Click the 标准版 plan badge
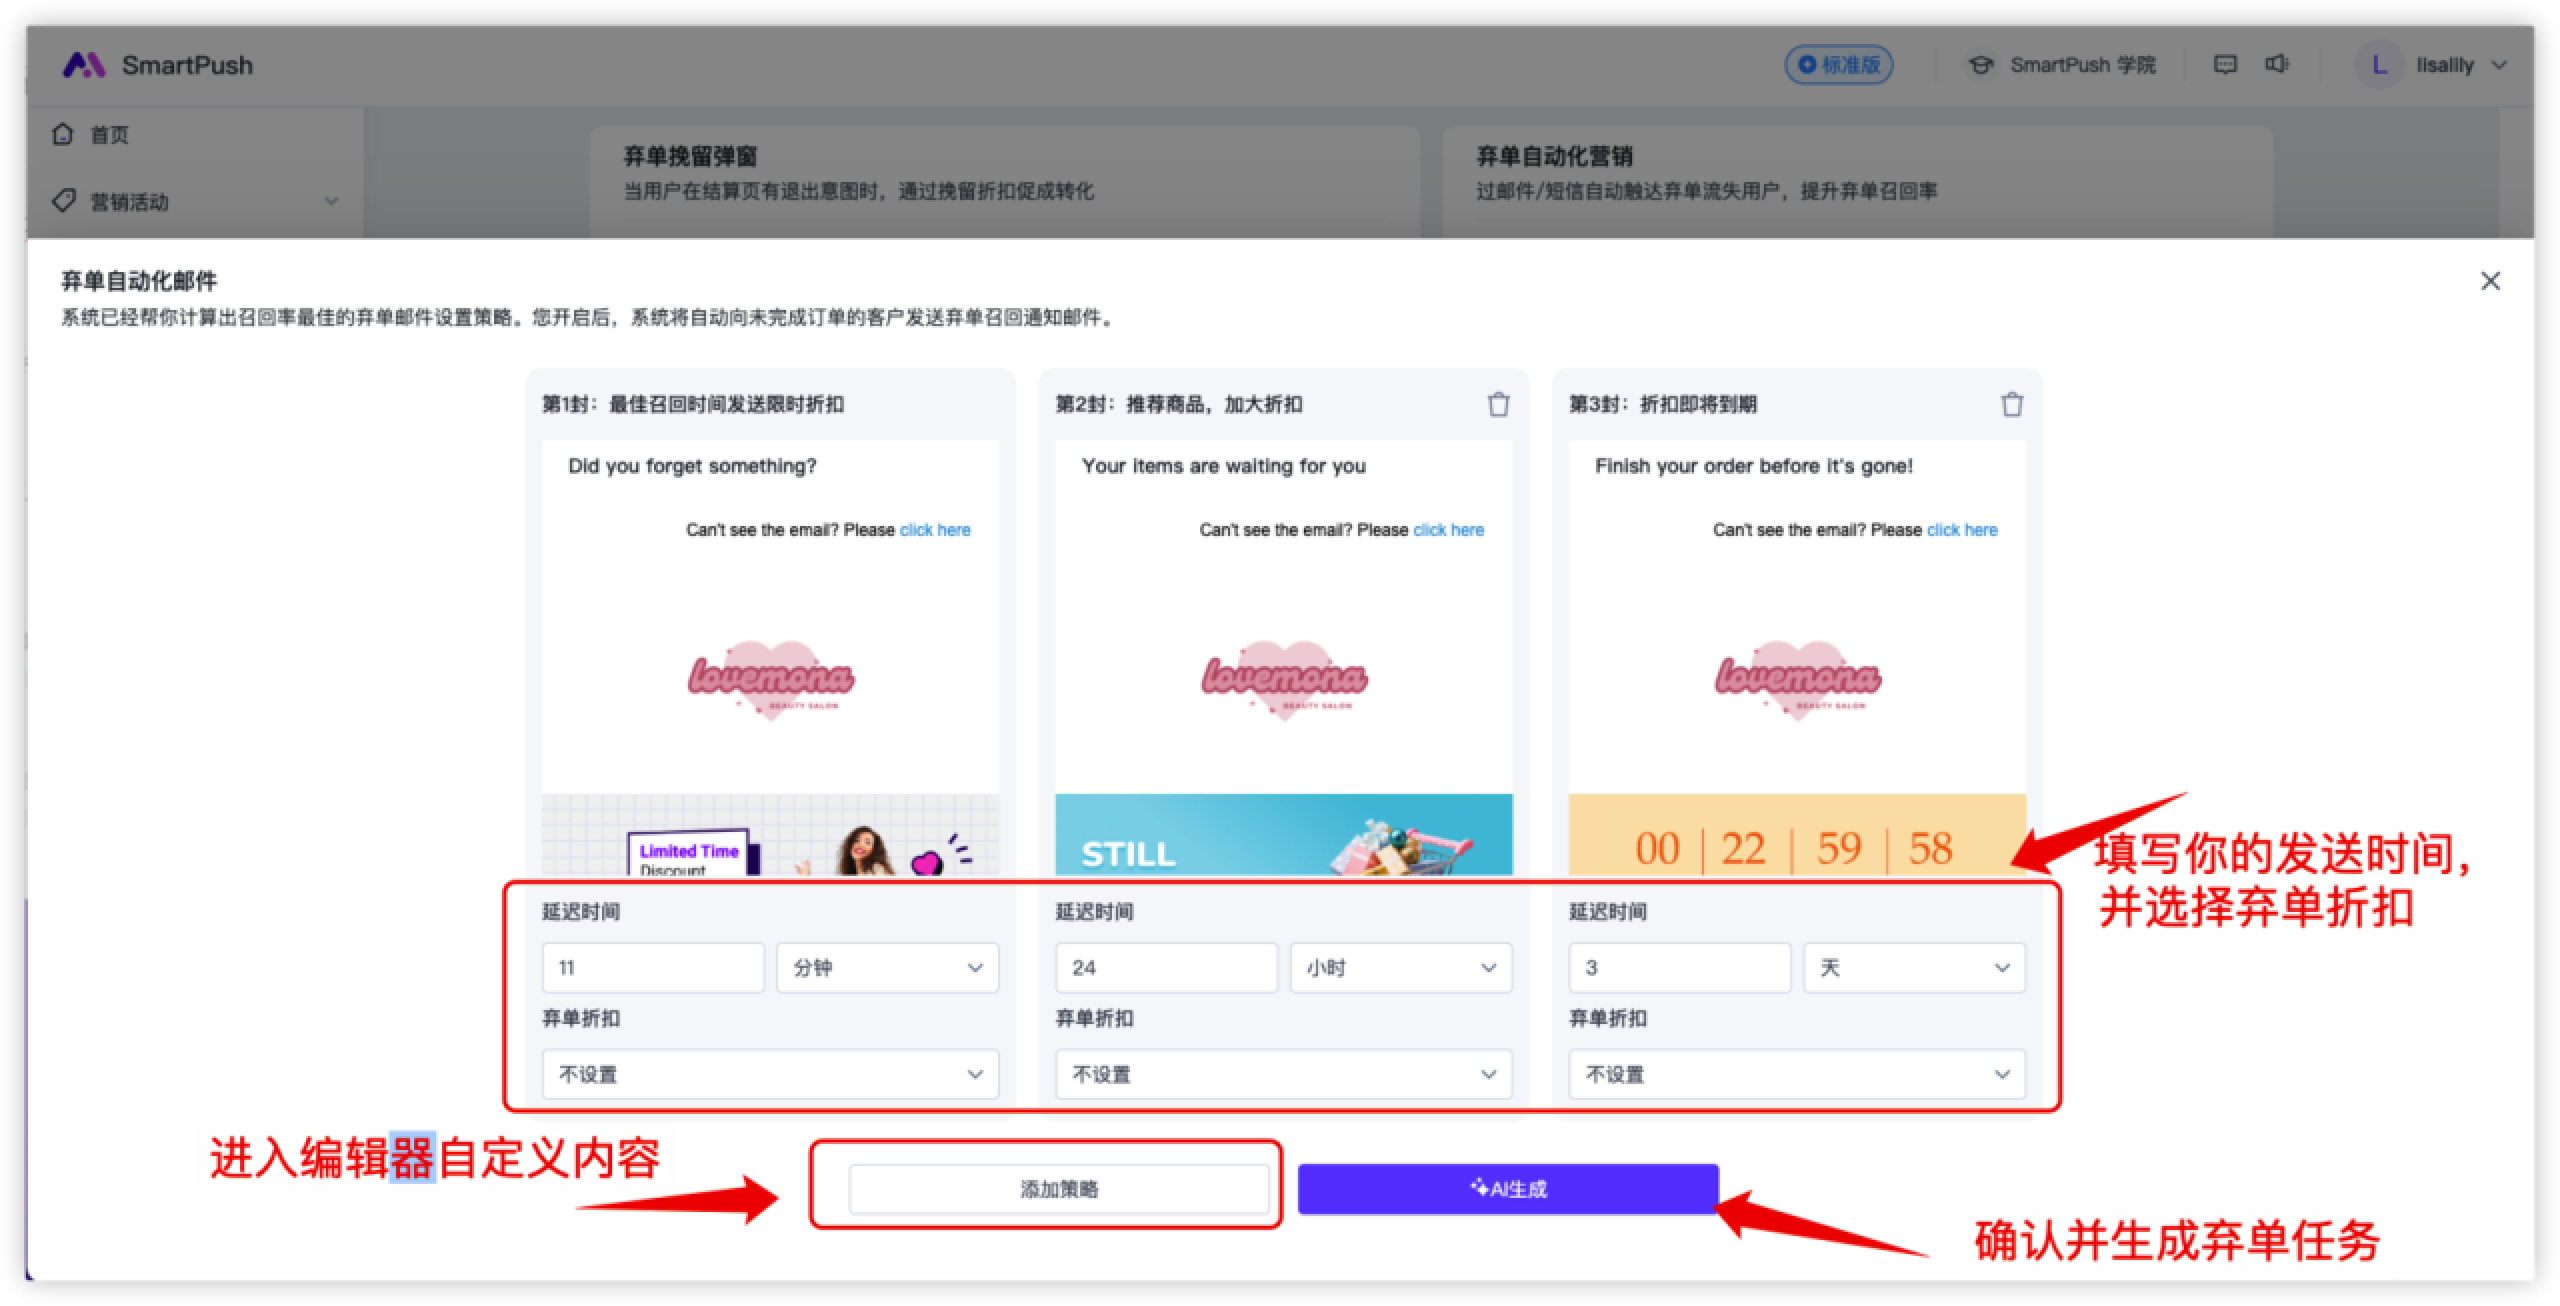The height and width of the screenshot is (1306, 2560). click(1838, 65)
